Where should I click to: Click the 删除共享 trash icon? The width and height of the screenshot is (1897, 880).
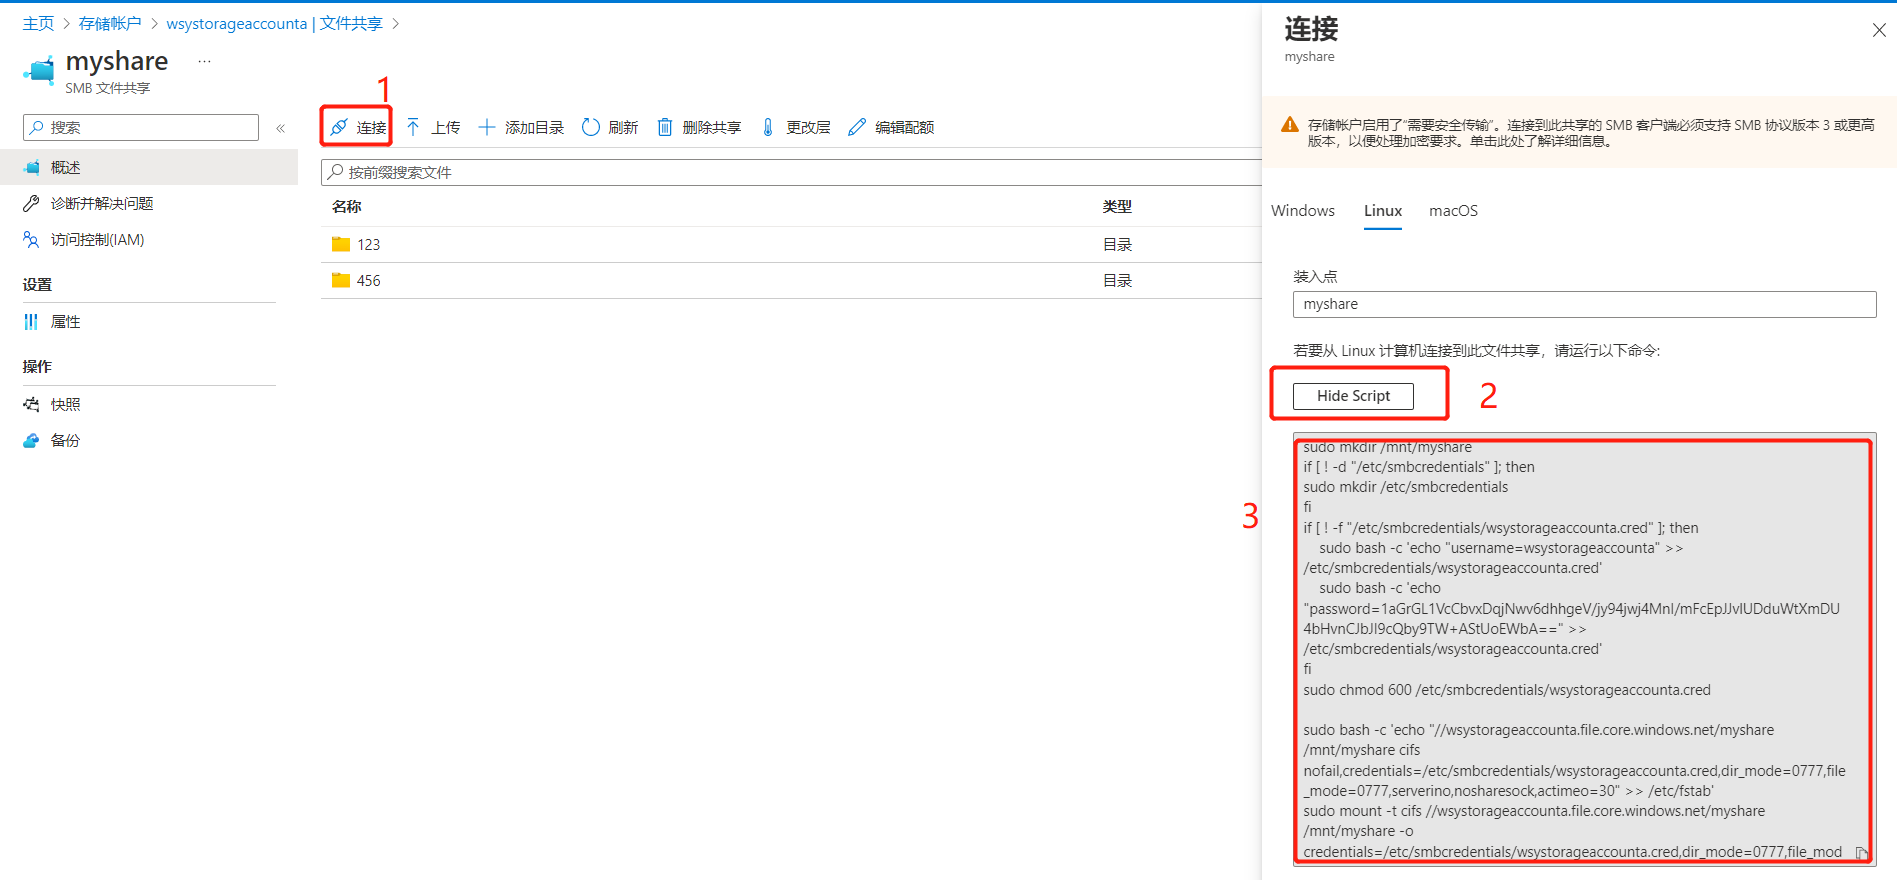[x=665, y=127]
